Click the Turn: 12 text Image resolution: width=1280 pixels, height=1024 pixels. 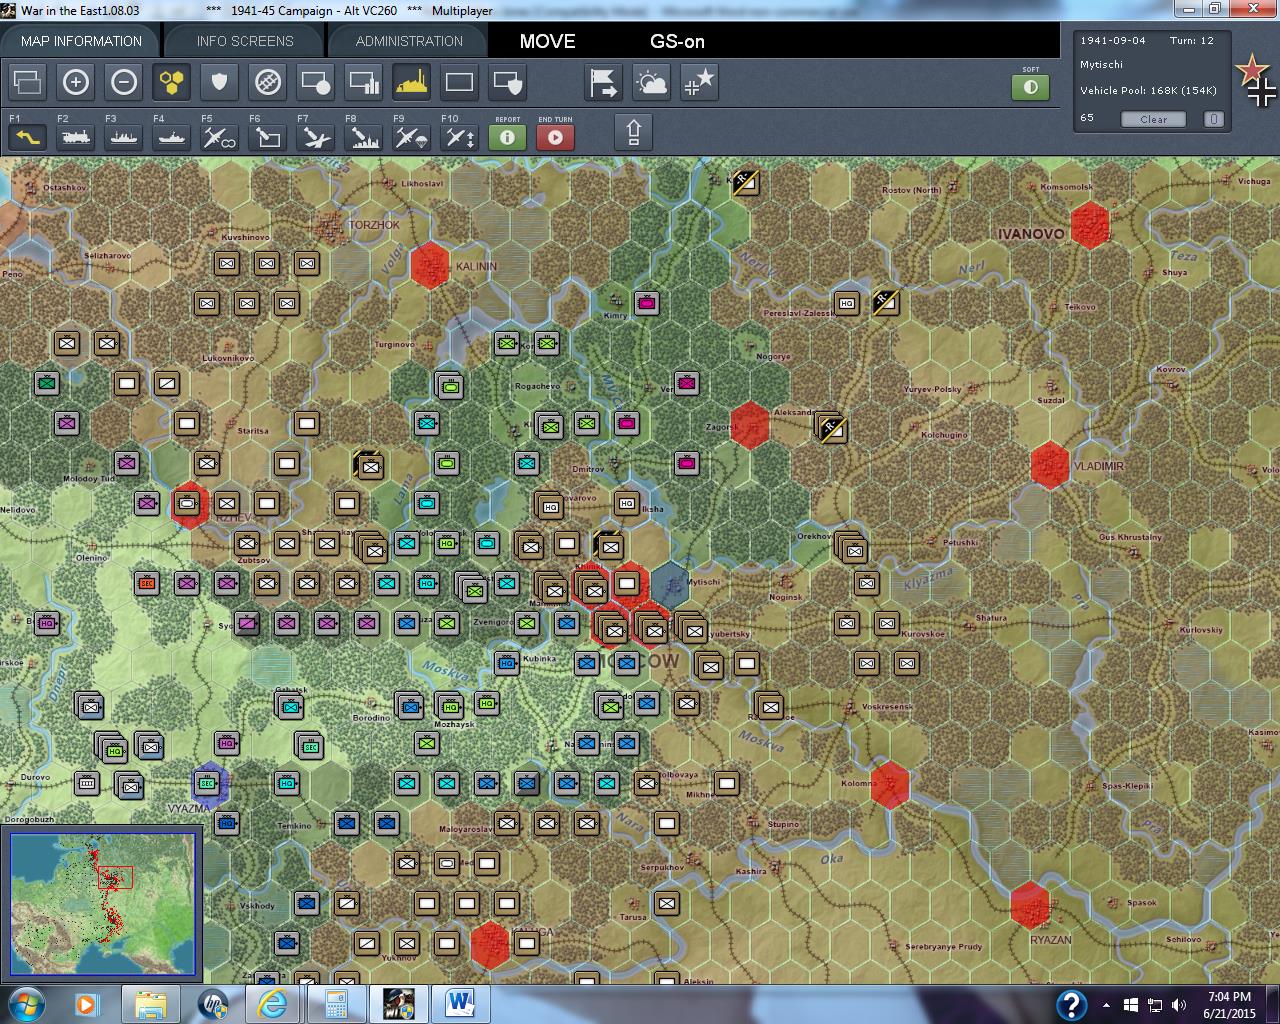(1192, 41)
